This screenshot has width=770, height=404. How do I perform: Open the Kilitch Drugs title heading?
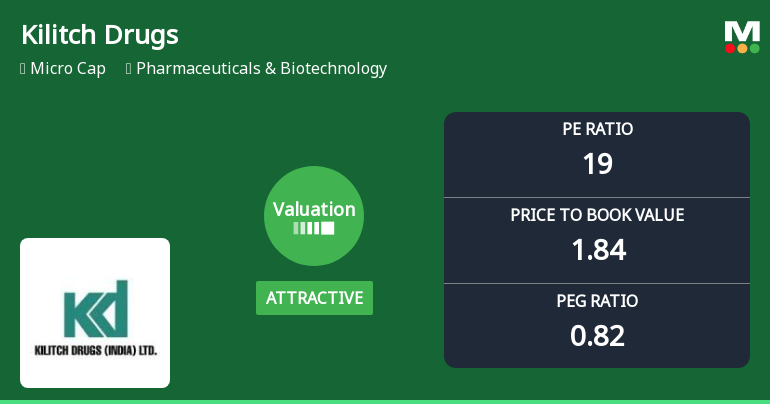[x=99, y=35]
